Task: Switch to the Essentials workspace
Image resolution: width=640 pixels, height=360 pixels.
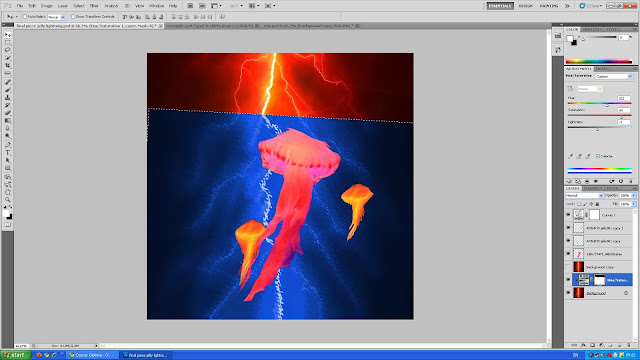Action: tap(500, 6)
